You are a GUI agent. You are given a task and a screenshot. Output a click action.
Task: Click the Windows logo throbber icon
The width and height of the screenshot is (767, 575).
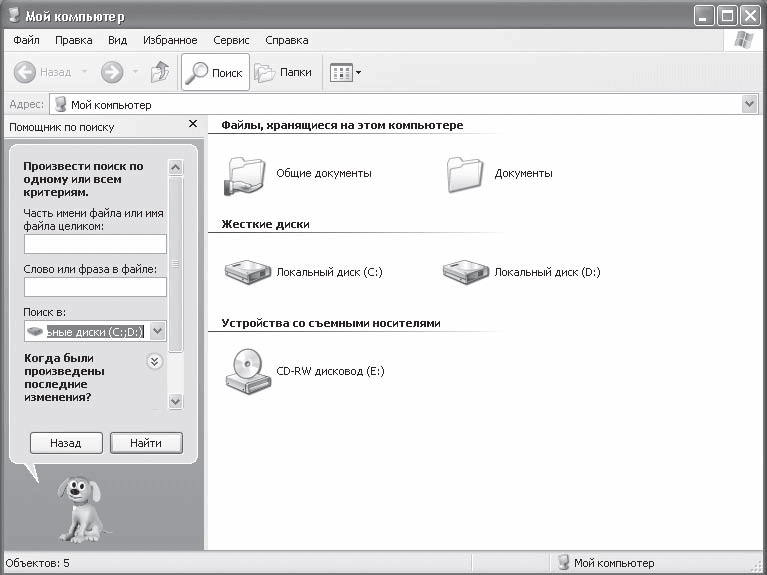point(744,40)
